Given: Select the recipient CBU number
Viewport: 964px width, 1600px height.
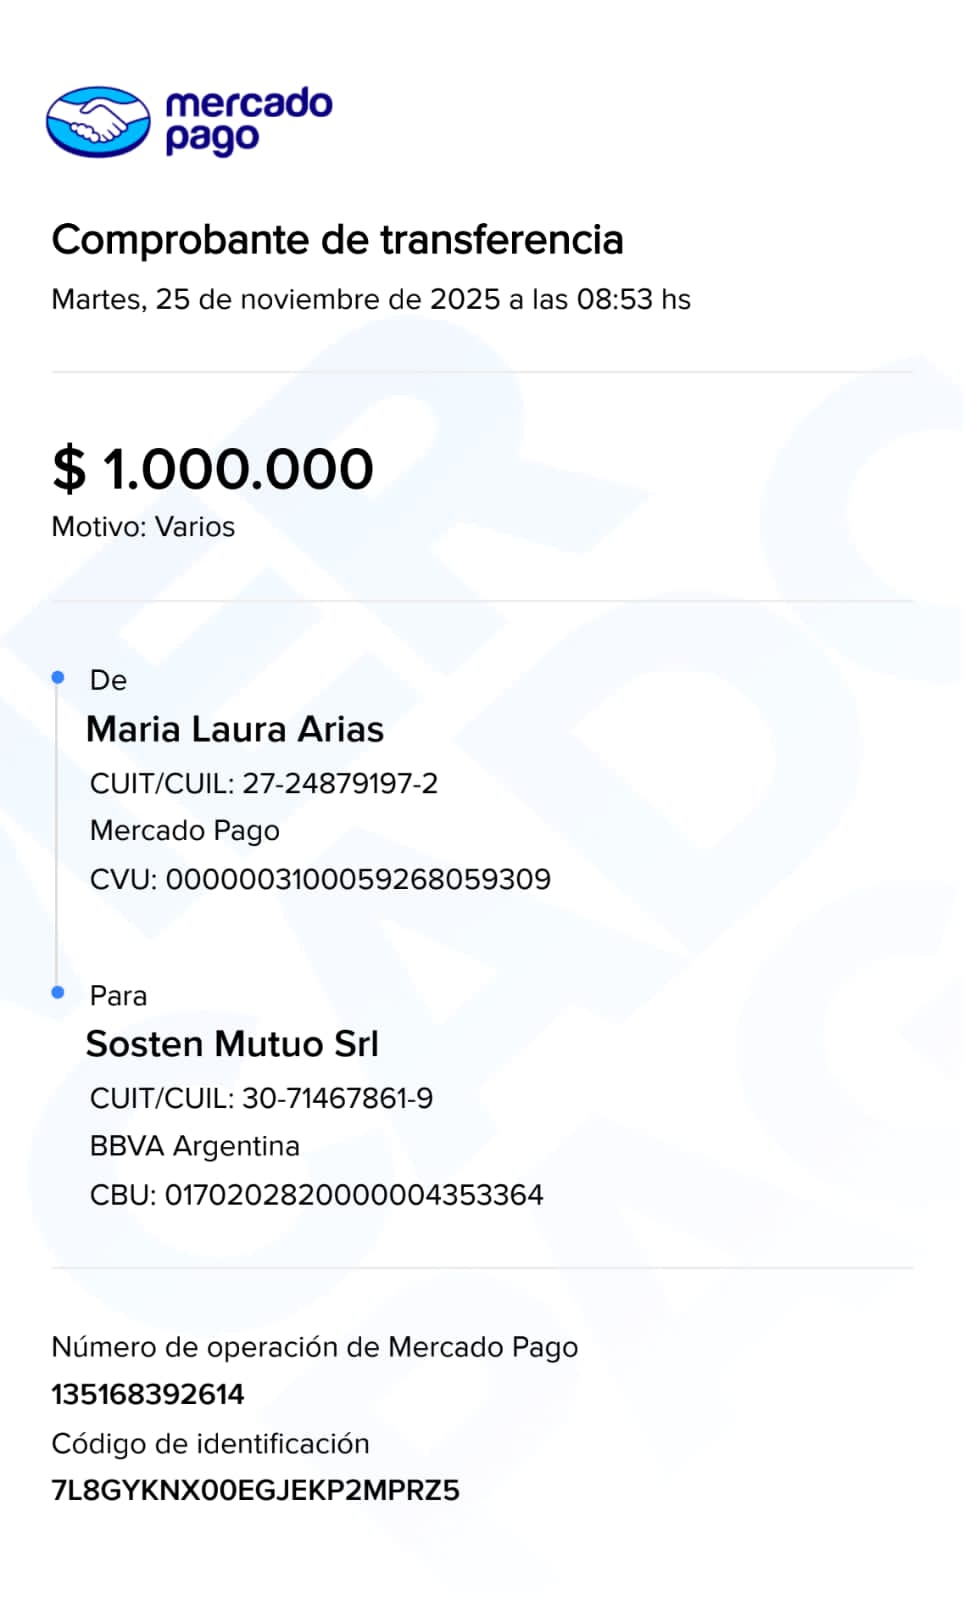Looking at the screenshot, I should 353,1195.
